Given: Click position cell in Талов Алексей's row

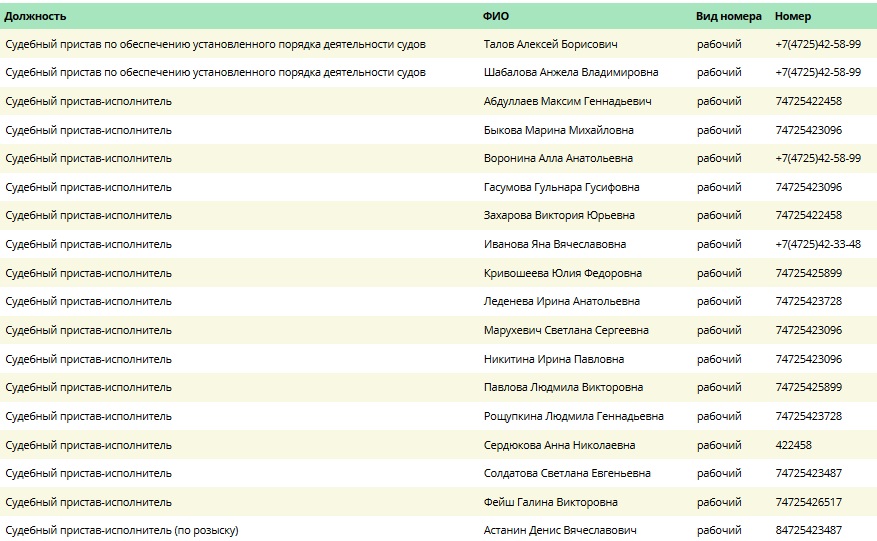Looking at the screenshot, I should (x=215, y=44).
